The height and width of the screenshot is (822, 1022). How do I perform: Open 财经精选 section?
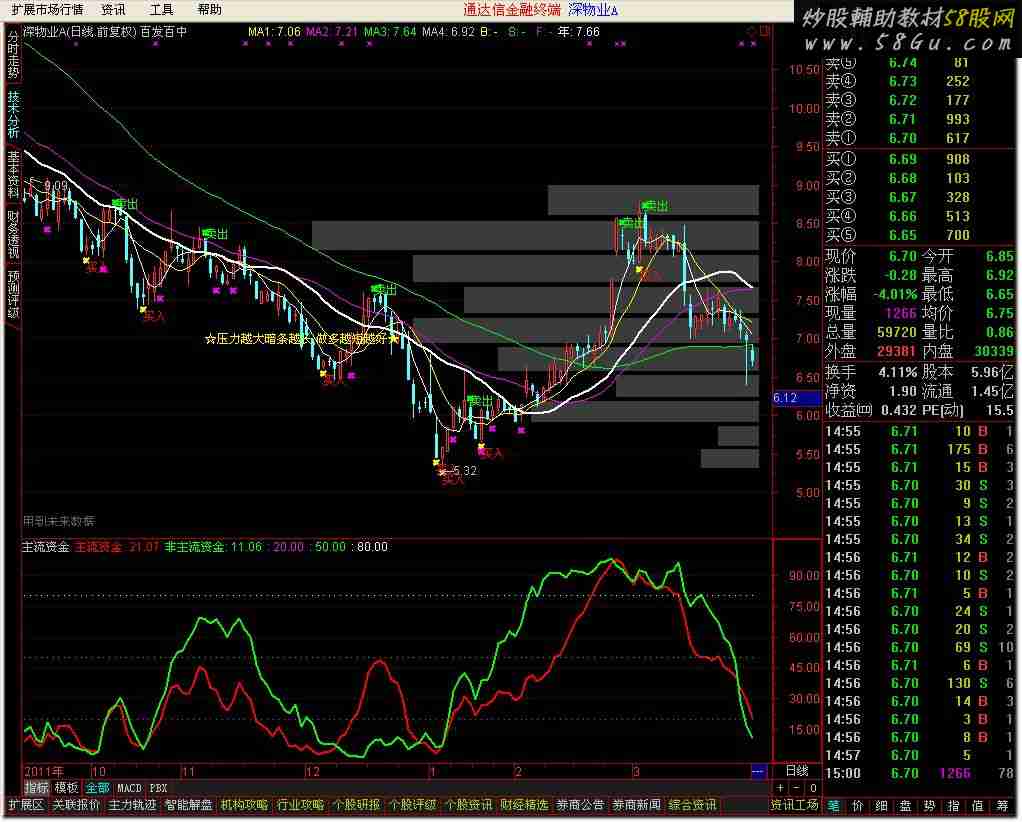pos(525,805)
